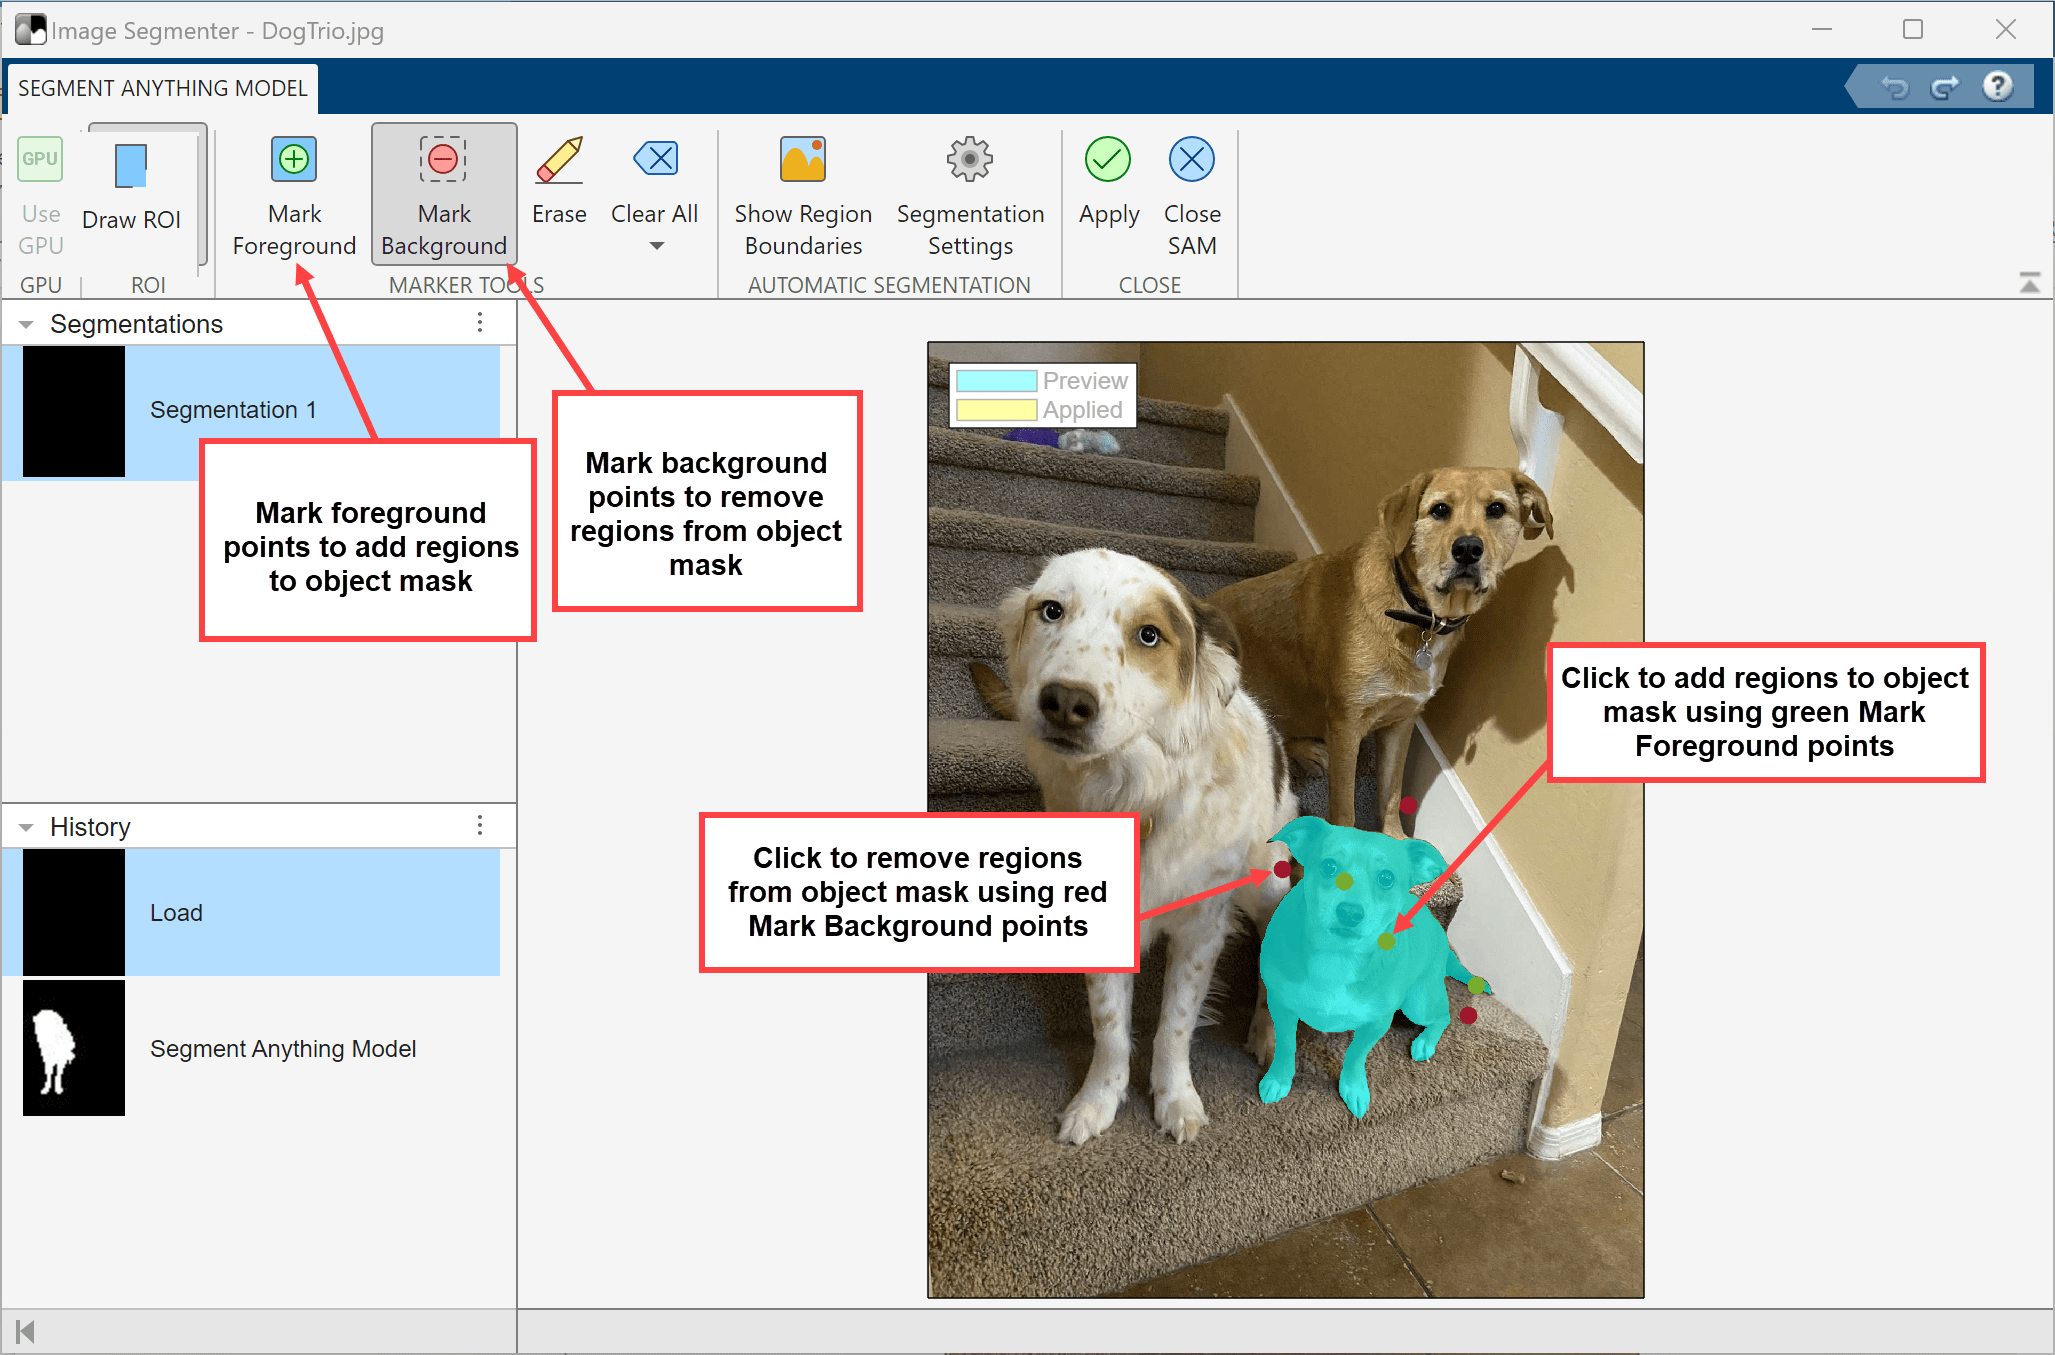The image size is (2055, 1355).
Task: Open Segmentation Settings gear
Action: click(969, 160)
